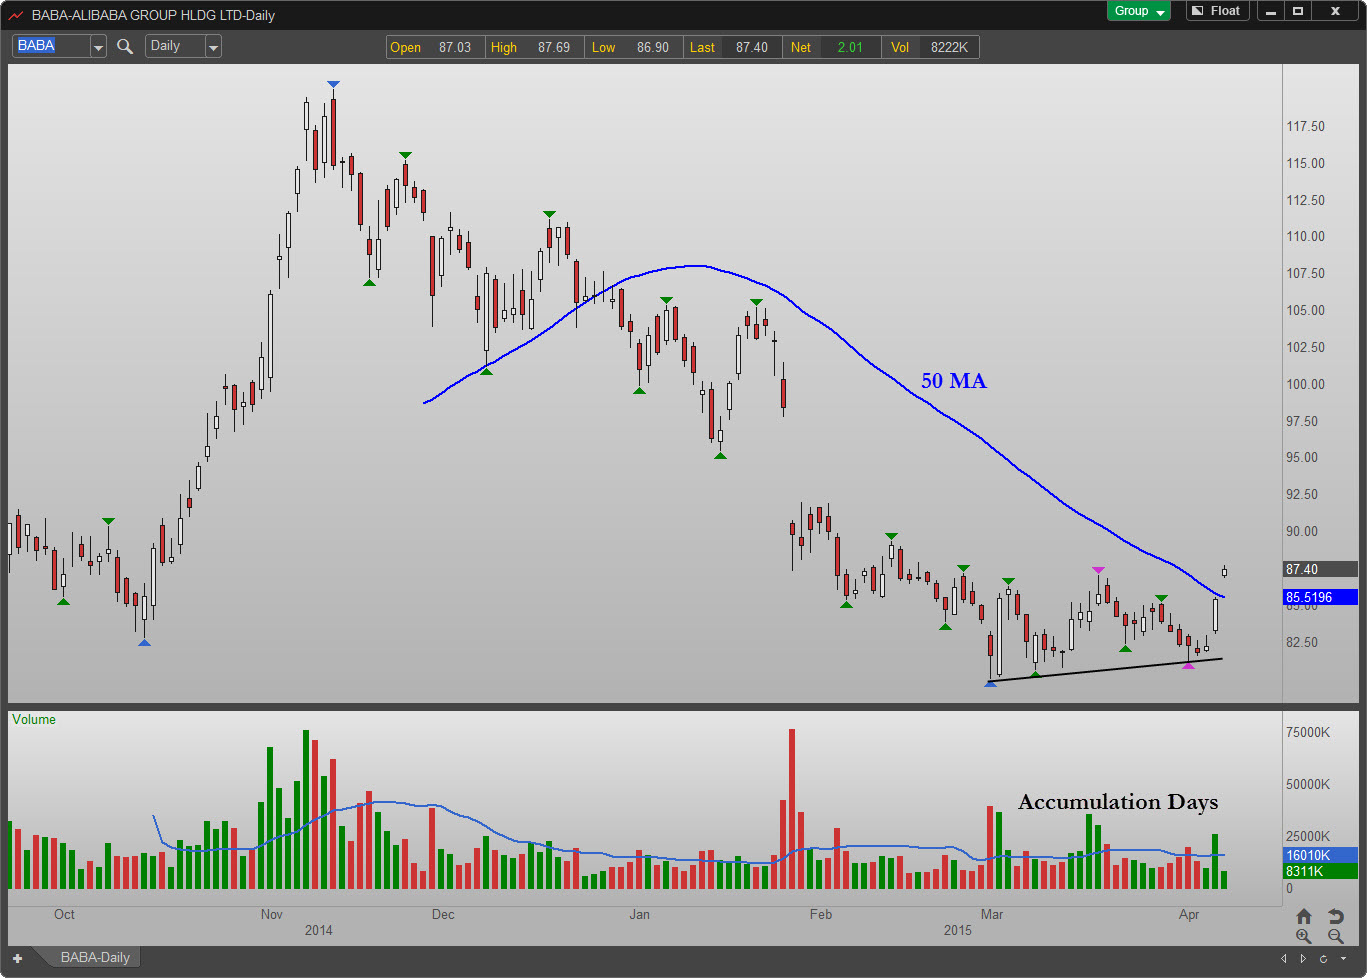Click the red chart icon in title bar
This screenshot has width=1367, height=978.
[16, 15]
